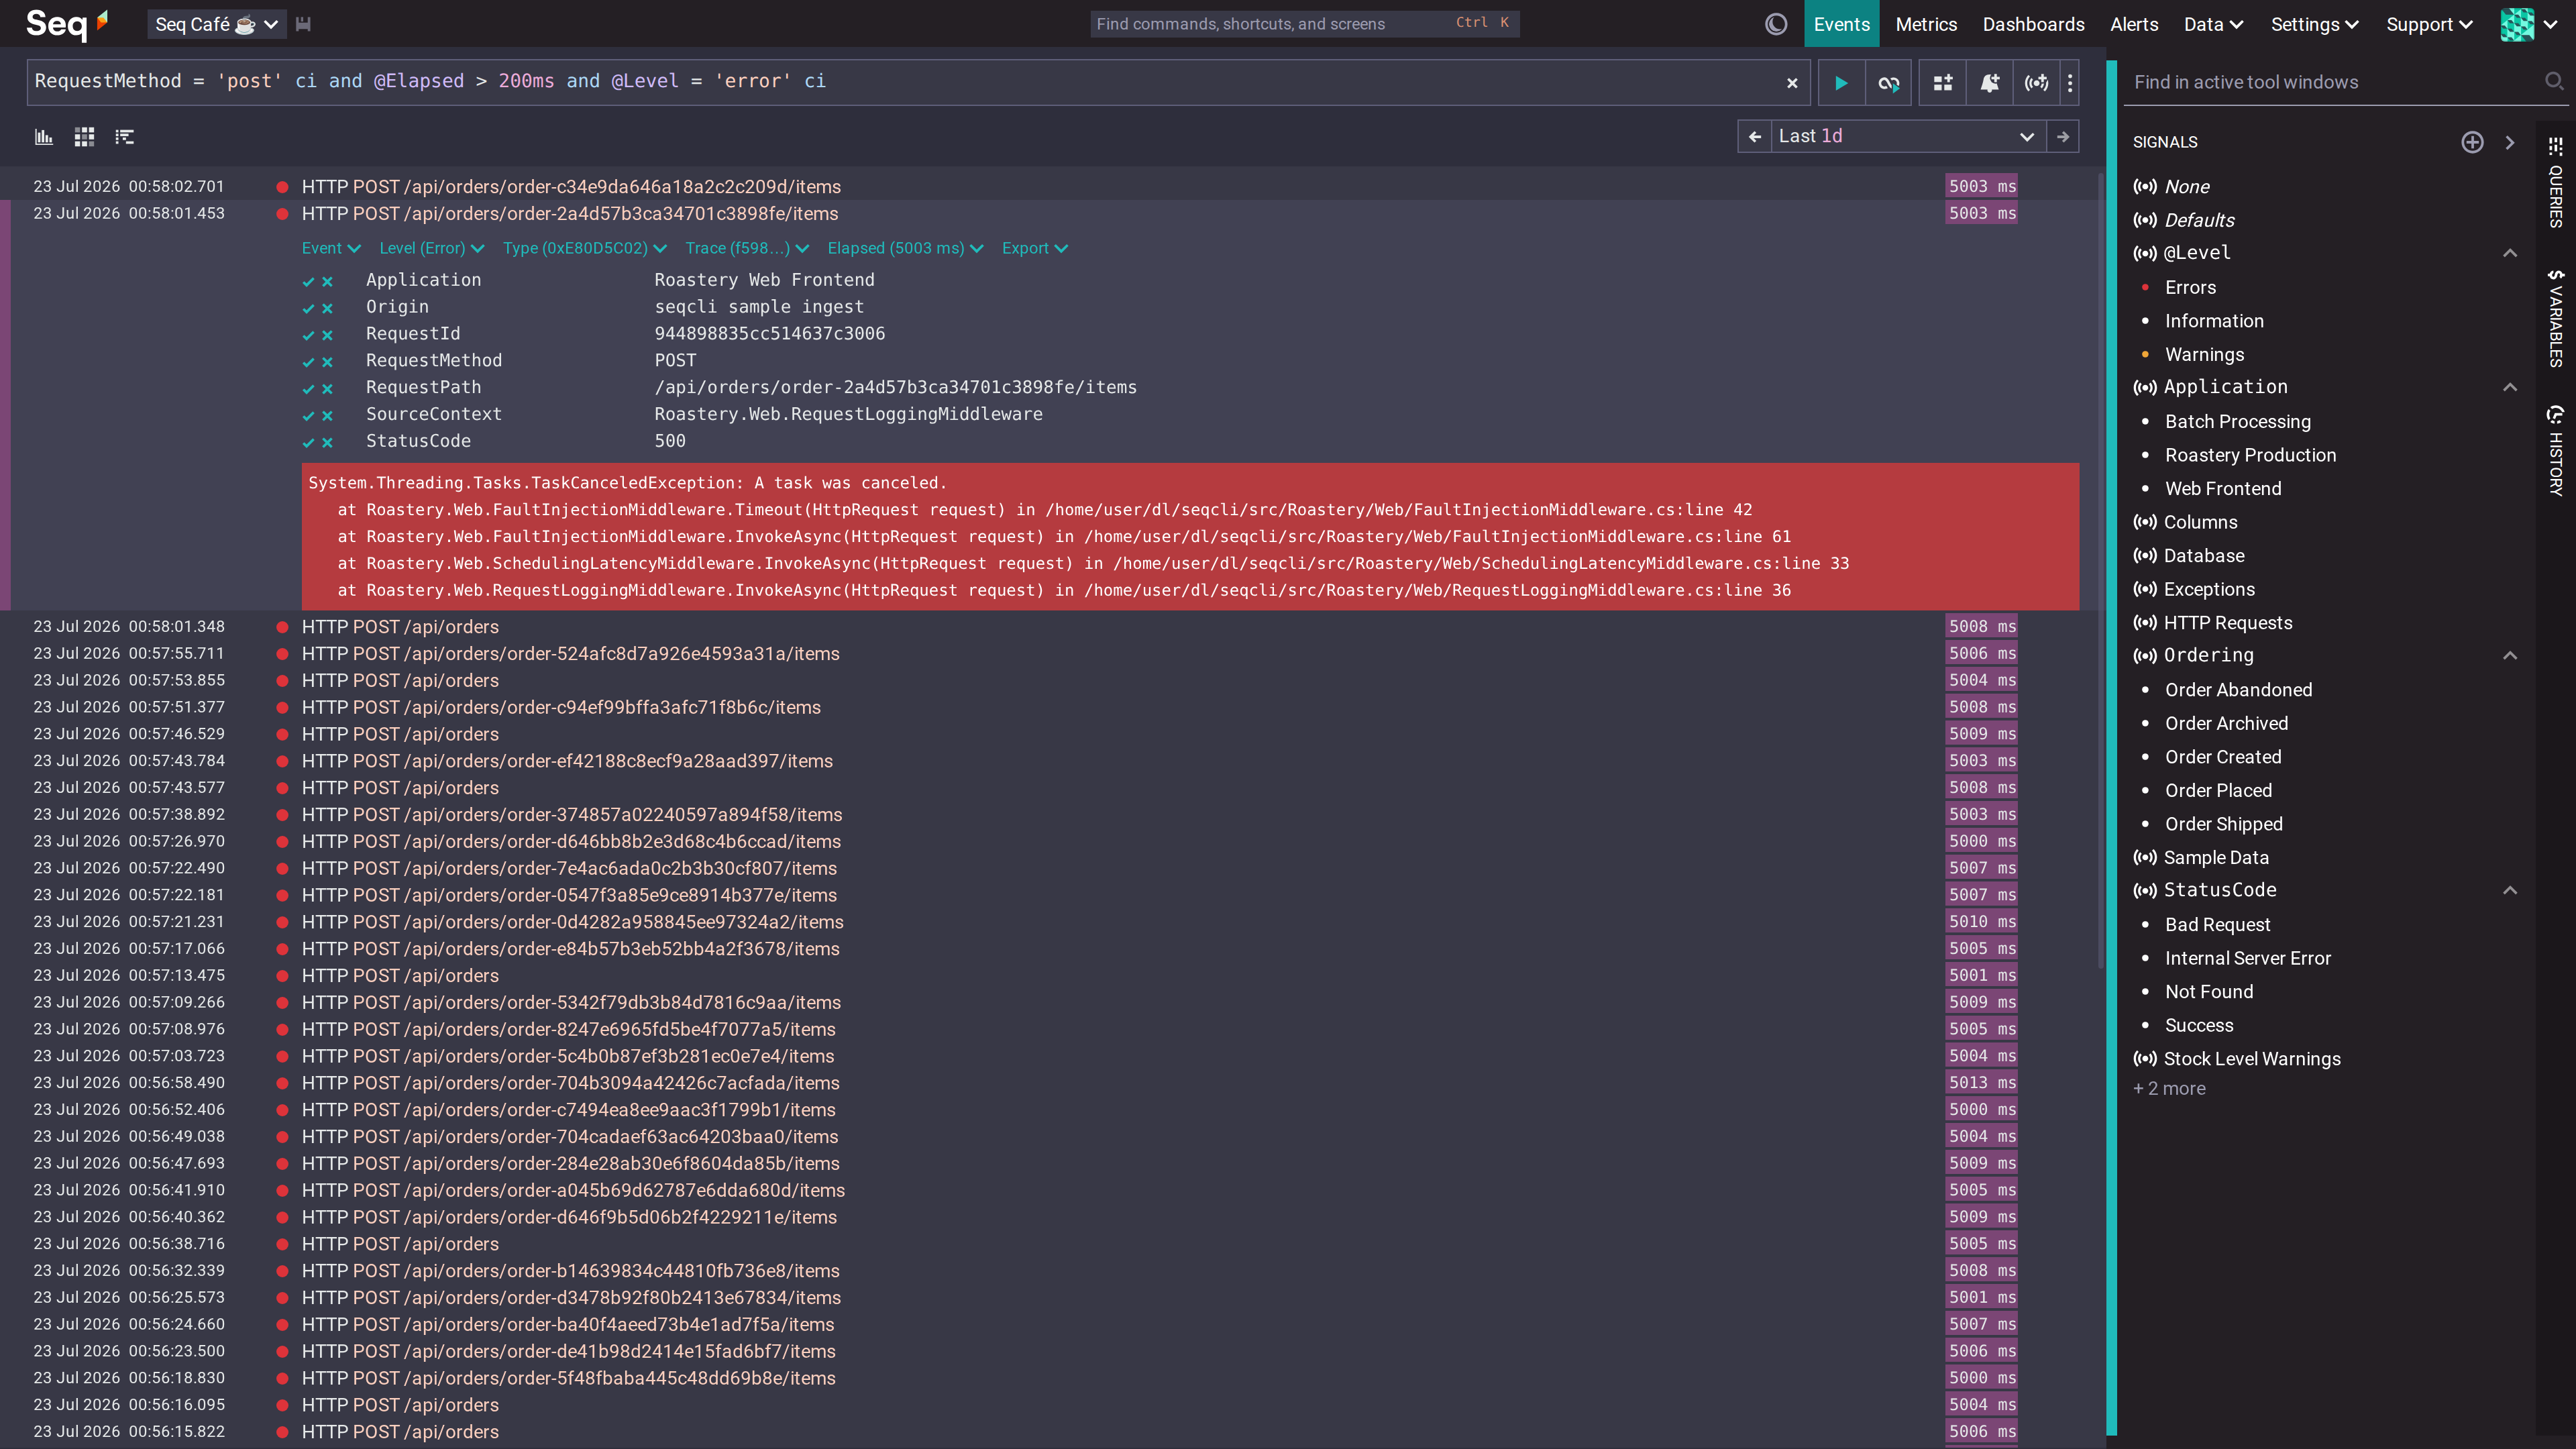The image size is (2576, 1449).
Task: Open the Elapsed (5003 ms) dropdown
Action: click(x=905, y=249)
